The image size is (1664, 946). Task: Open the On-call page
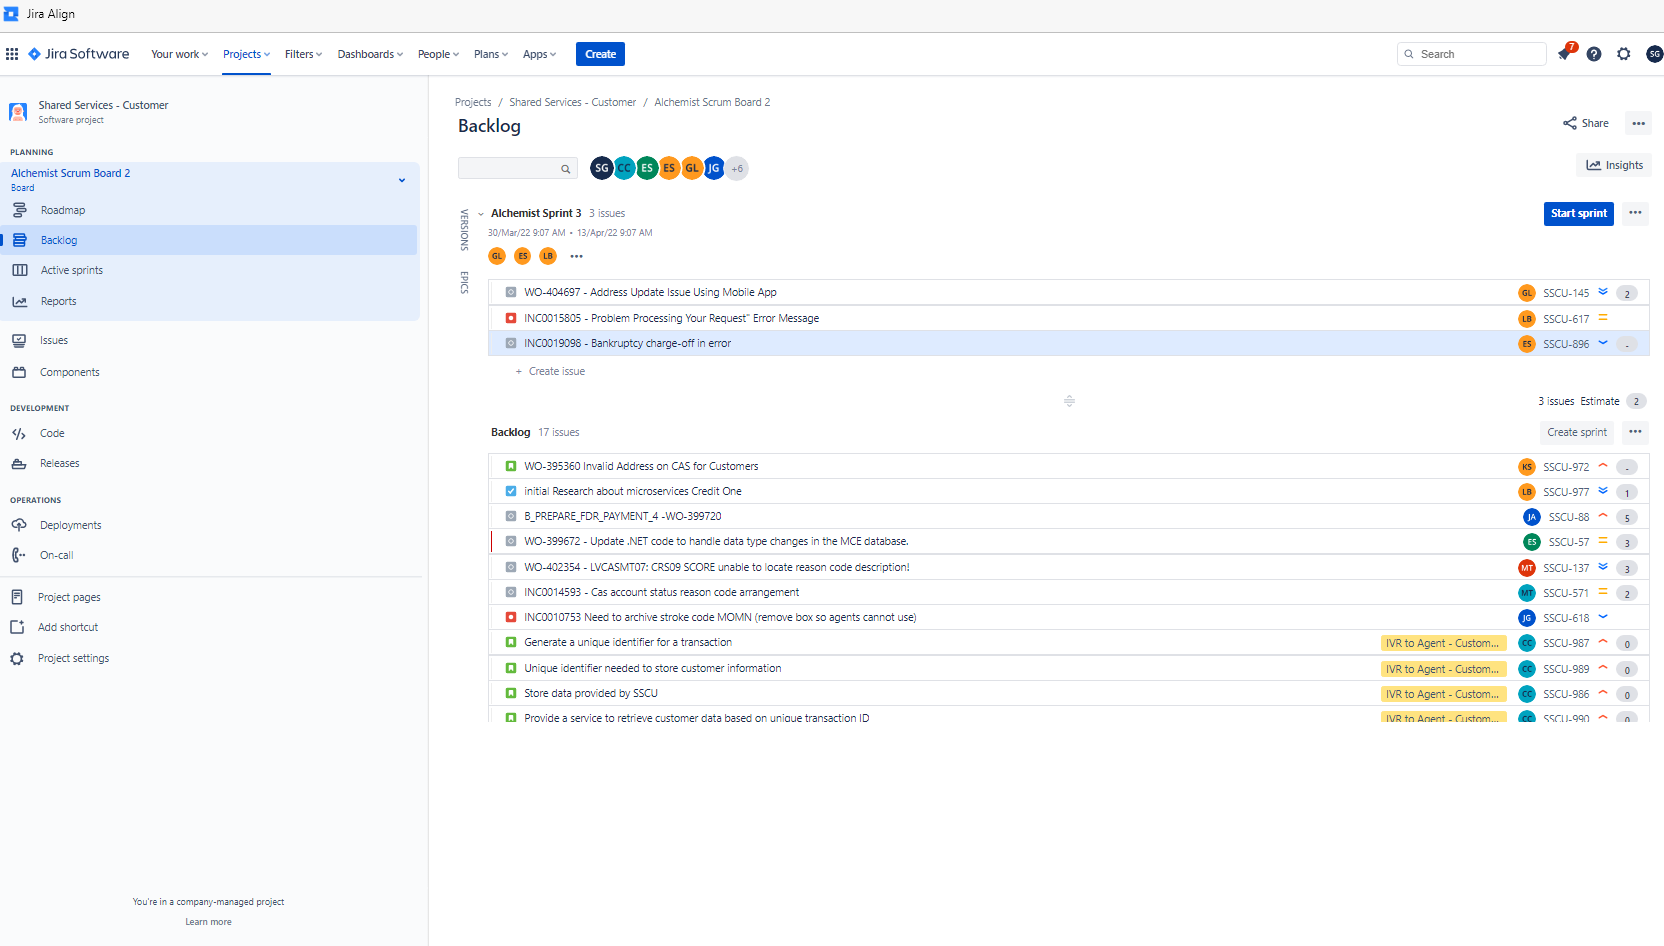click(x=55, y=555)
